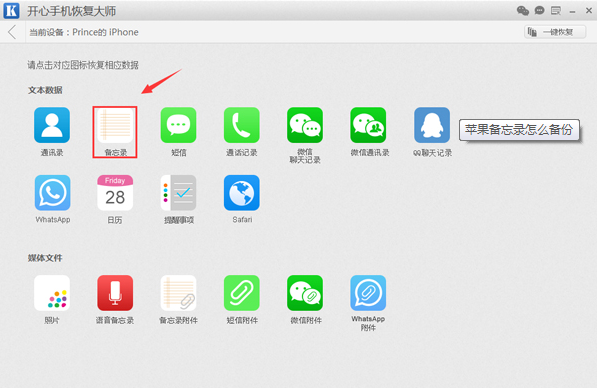Open the QQ聊天记录 penguin icon

tap(432, 125)
